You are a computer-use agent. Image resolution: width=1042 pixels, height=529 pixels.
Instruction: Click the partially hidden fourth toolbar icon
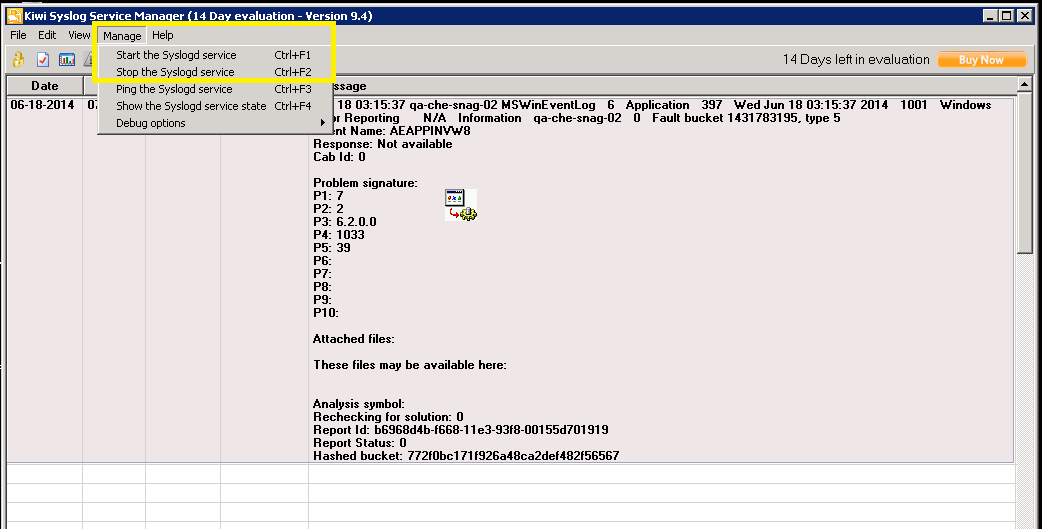coord(89,60)
